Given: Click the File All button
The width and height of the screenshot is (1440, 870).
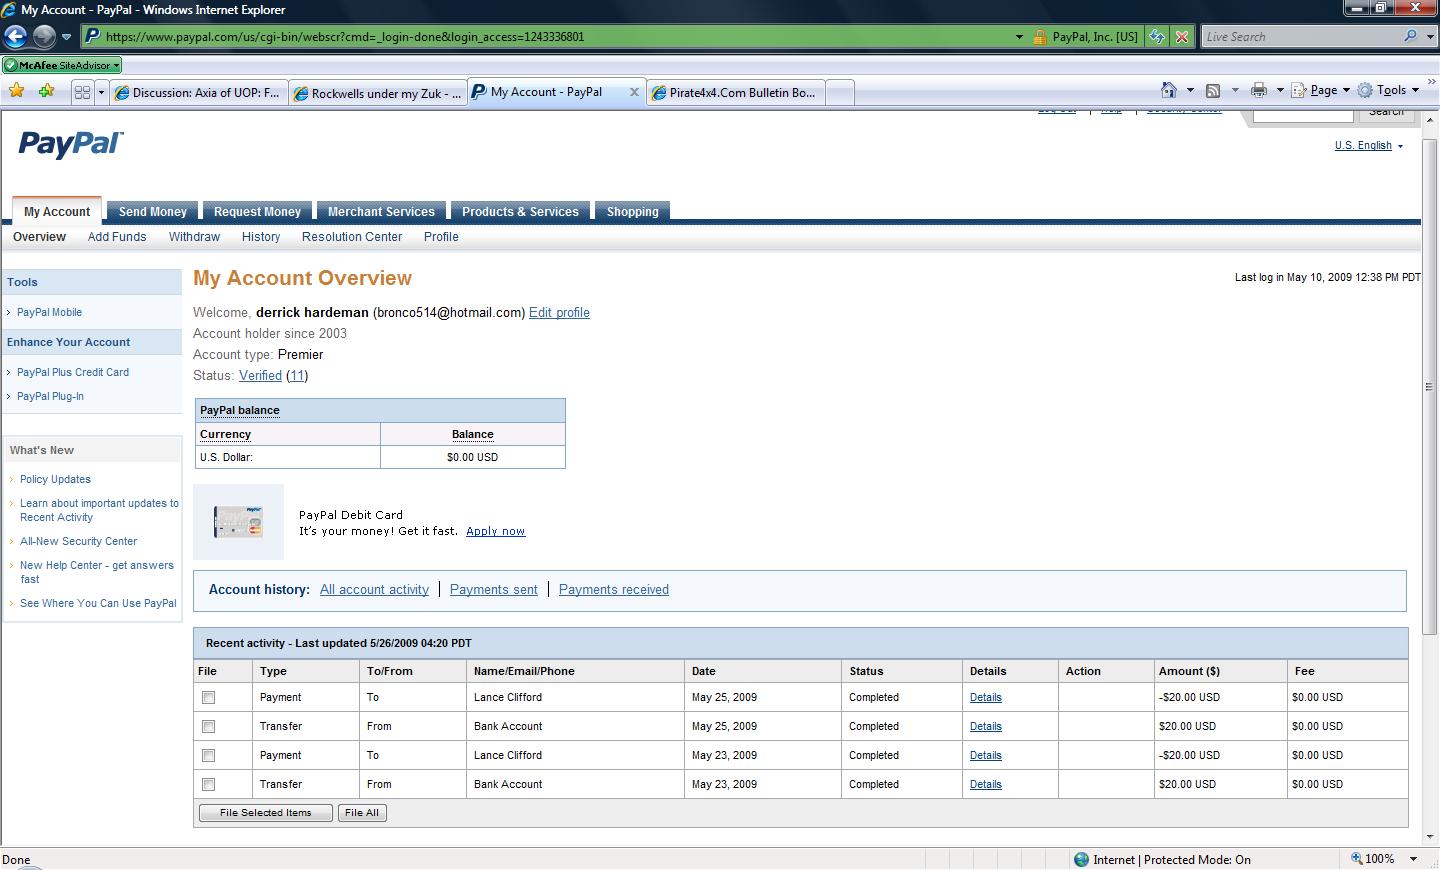Looking at the screenshot, I should 362,813.
